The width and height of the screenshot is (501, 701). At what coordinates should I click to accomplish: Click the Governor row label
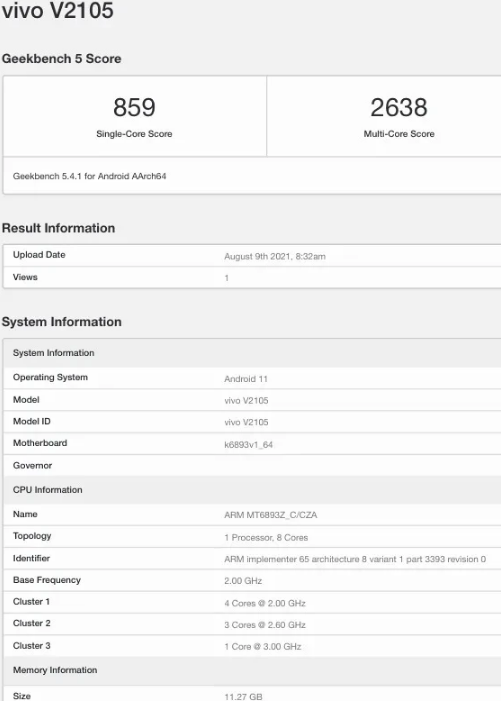(x=32, y=465)
